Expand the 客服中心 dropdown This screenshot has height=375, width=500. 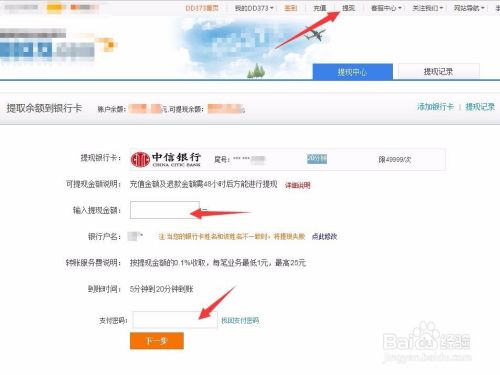(x=386, y=8)
